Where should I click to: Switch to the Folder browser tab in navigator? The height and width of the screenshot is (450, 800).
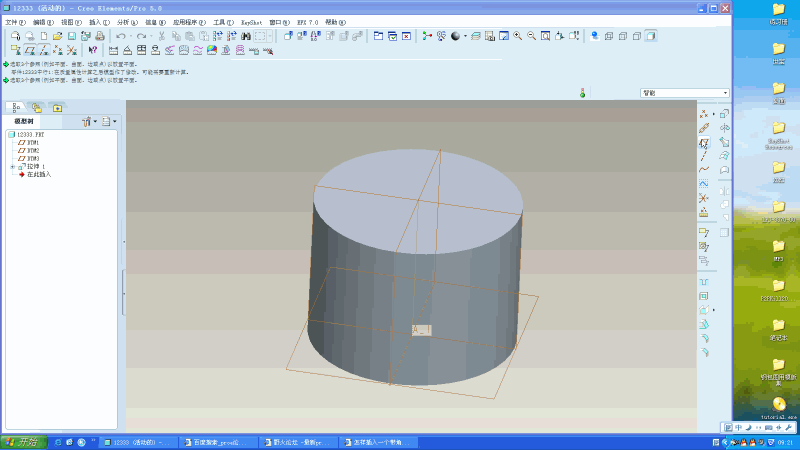pyautogui.click(x=37, y=108)
